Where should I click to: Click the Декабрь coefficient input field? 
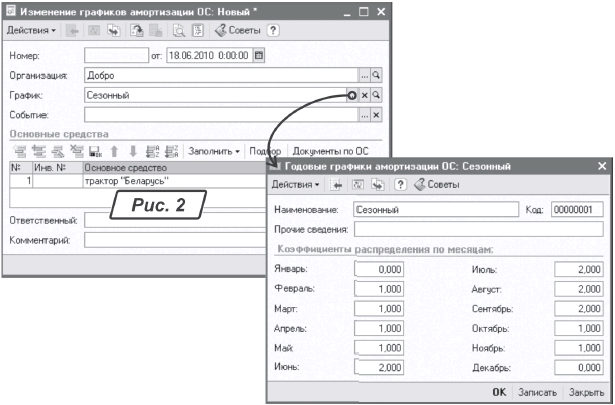573,369
